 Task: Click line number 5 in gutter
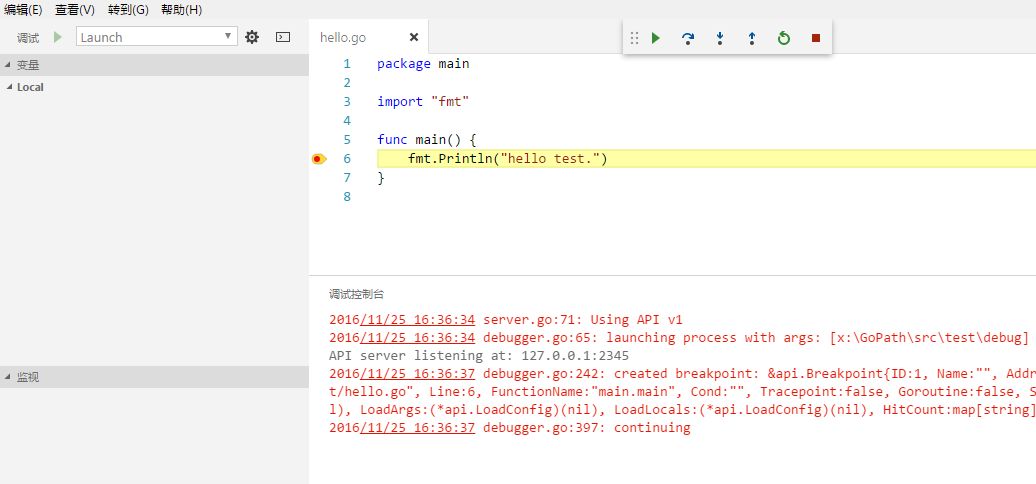(347, 139)
